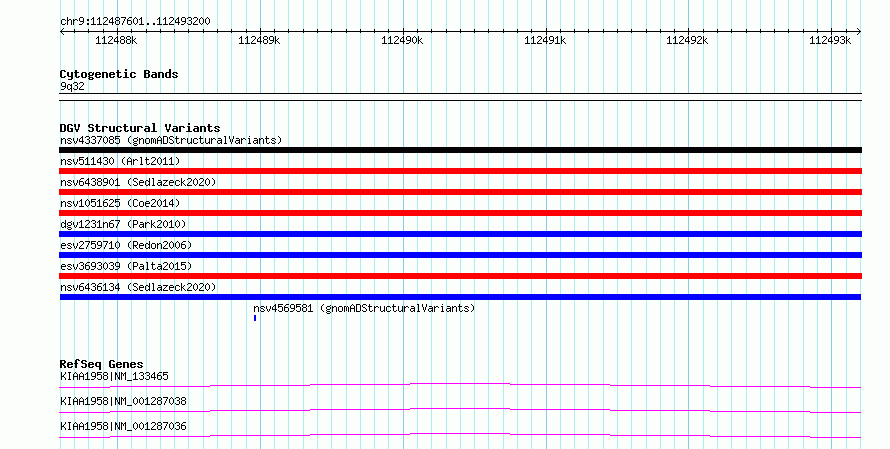Image resolution: width=890 pixels, height=449 pixels.
Task: Click the blue esv2759710 Redon2006 bar
Action: click(x=460, y=255)
